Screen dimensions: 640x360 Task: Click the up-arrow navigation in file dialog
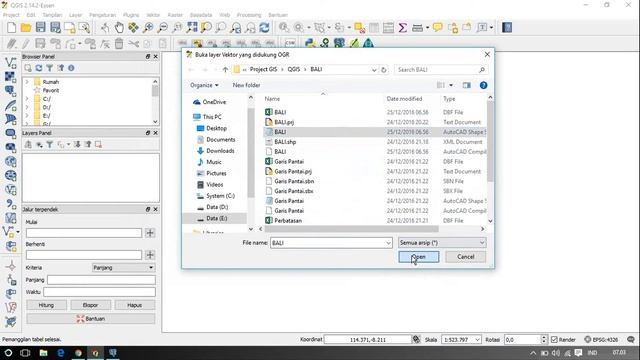[225, 70]
